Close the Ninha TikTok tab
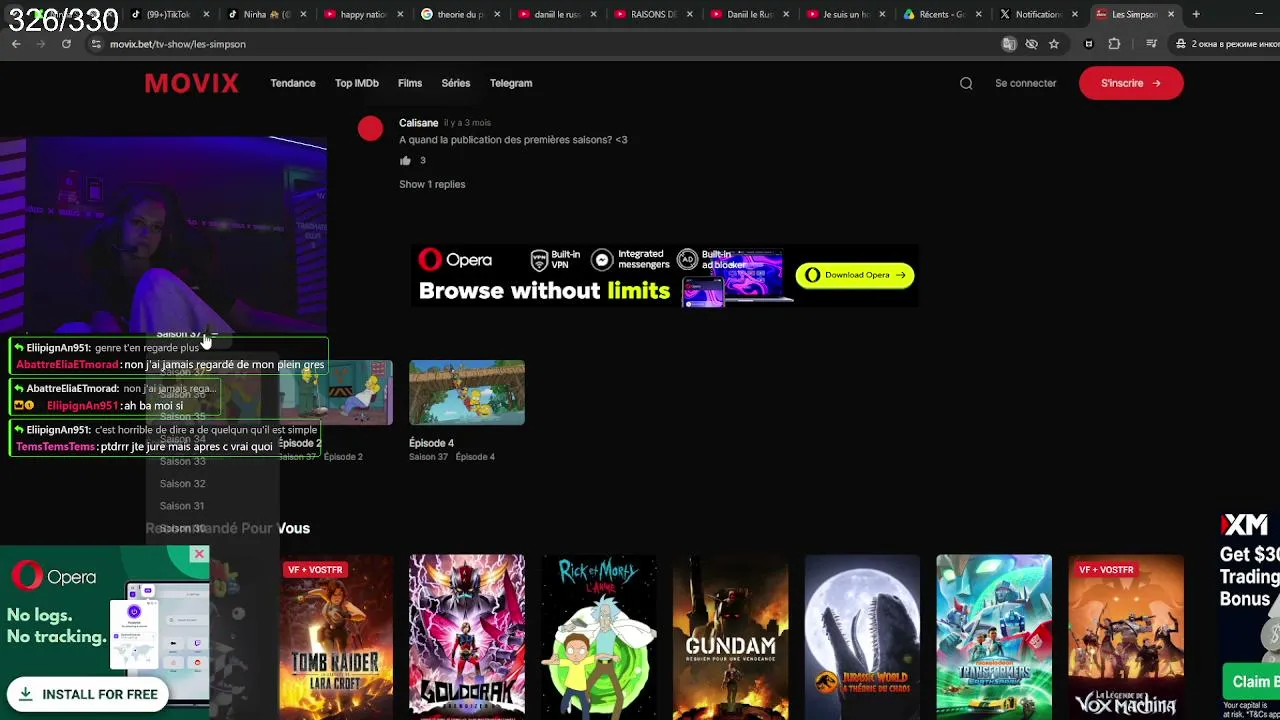Screen dimensions: 1280x720 pyautogui.click(x=303, y=14)
